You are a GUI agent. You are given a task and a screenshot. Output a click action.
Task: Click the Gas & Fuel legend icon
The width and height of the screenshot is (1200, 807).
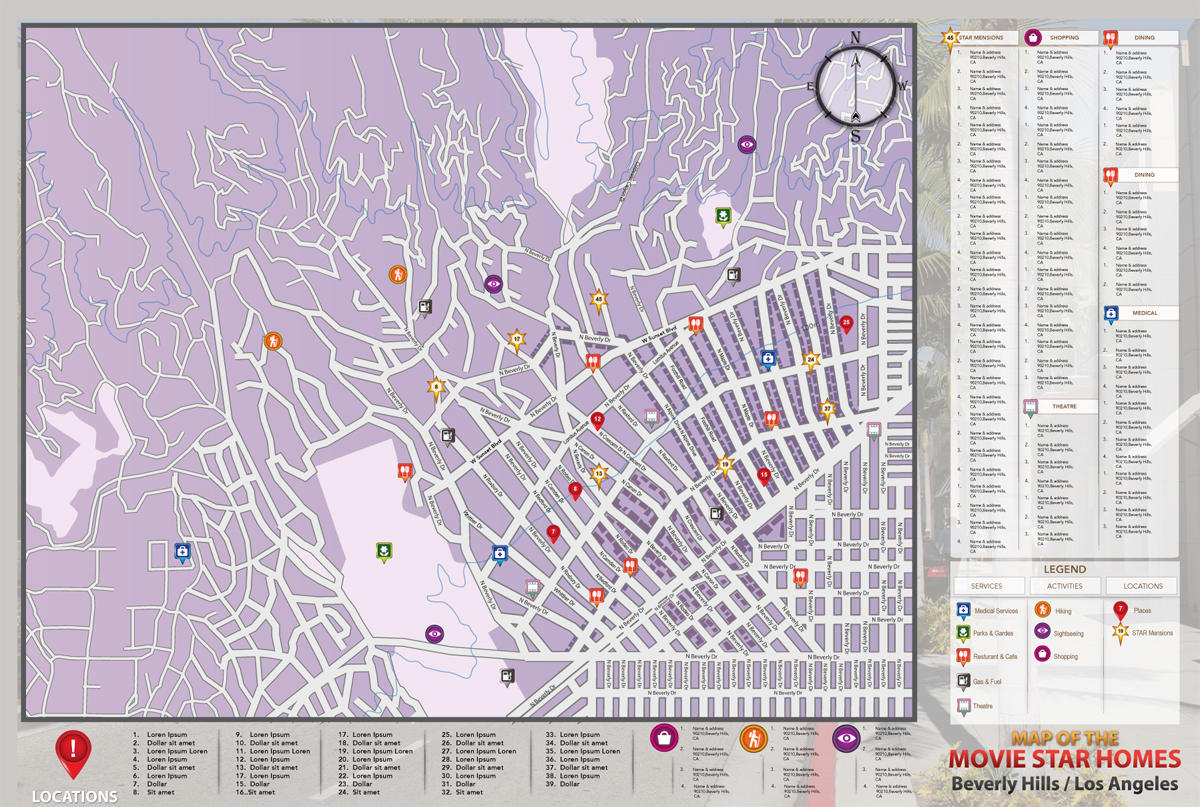(x=962, y=681)
